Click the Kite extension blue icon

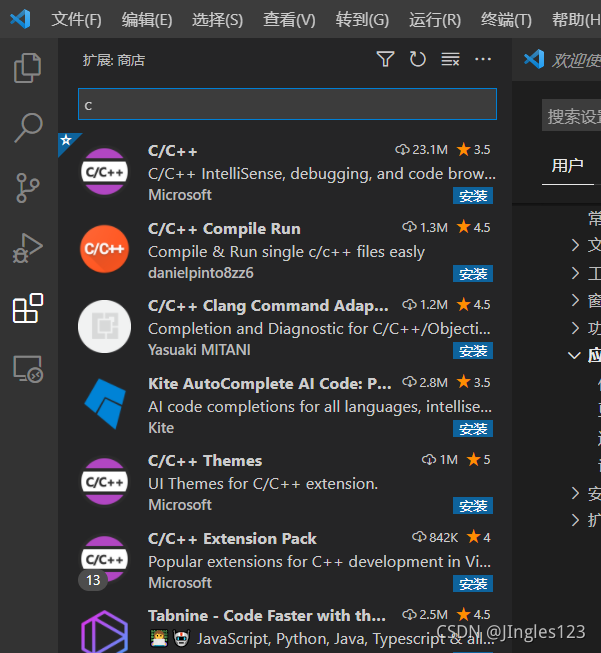point(105,404)
